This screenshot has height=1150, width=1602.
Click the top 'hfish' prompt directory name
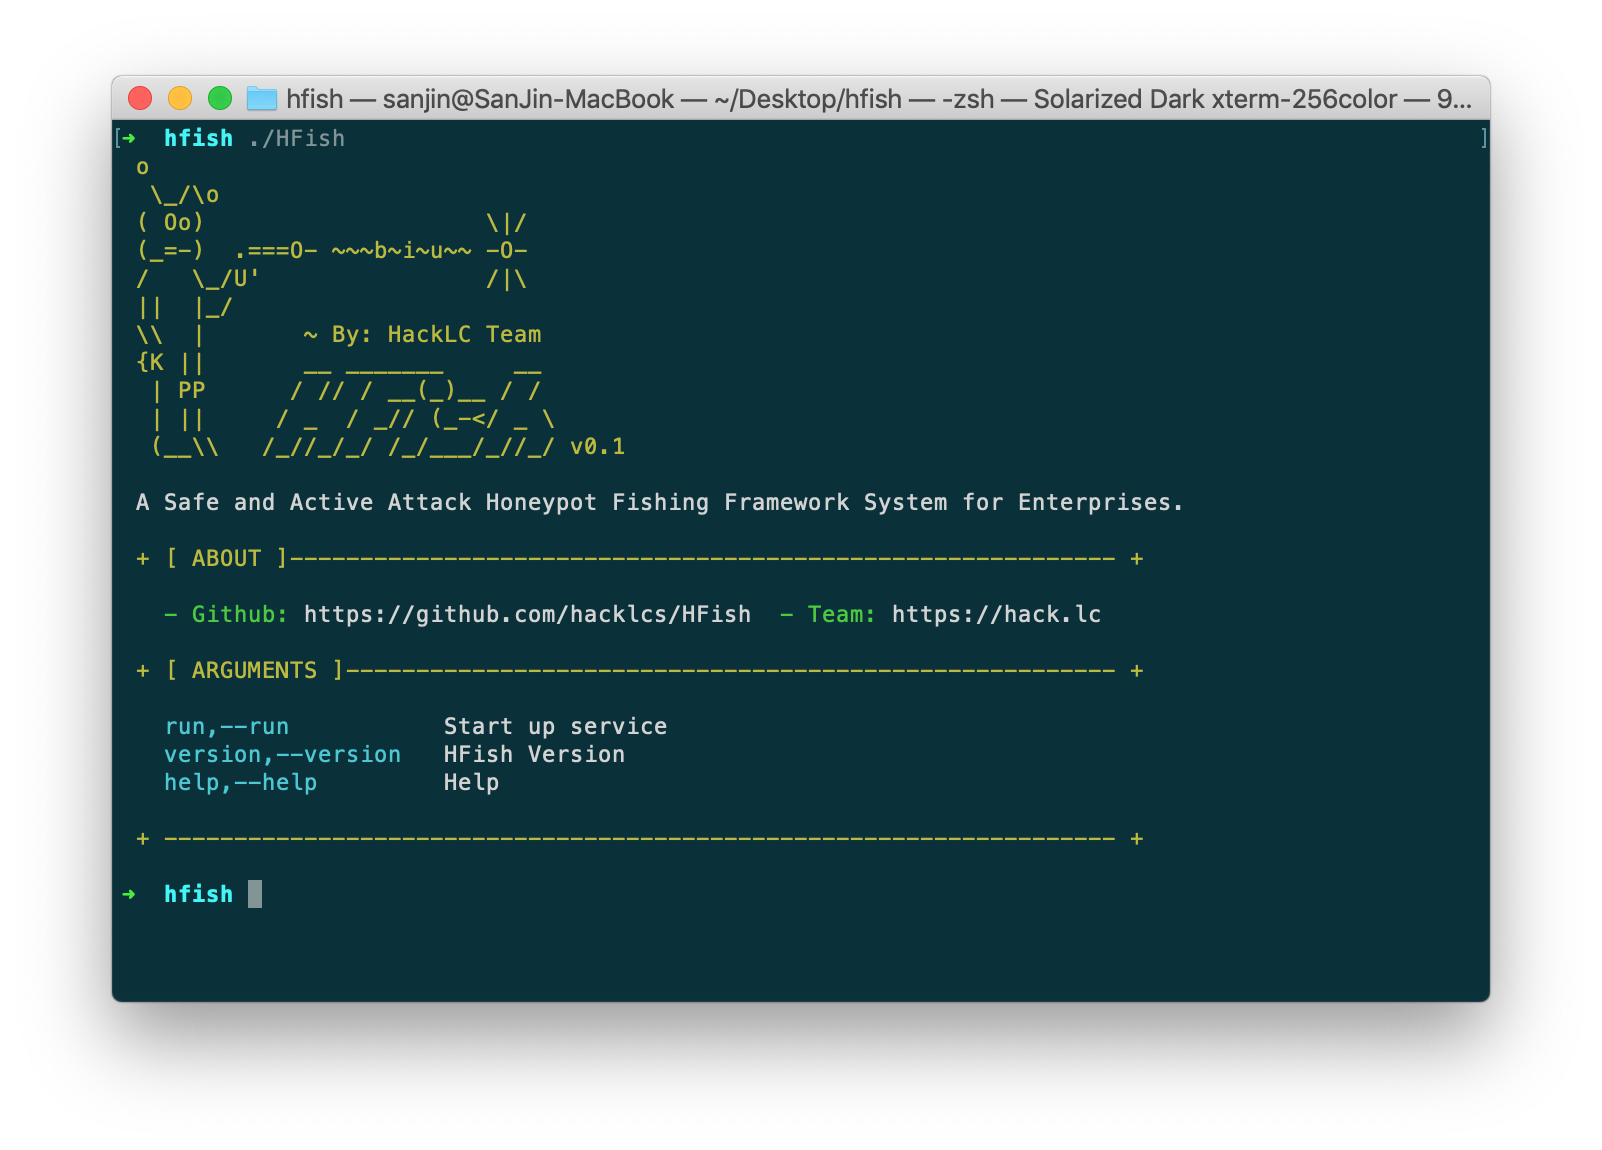[198, 138]
